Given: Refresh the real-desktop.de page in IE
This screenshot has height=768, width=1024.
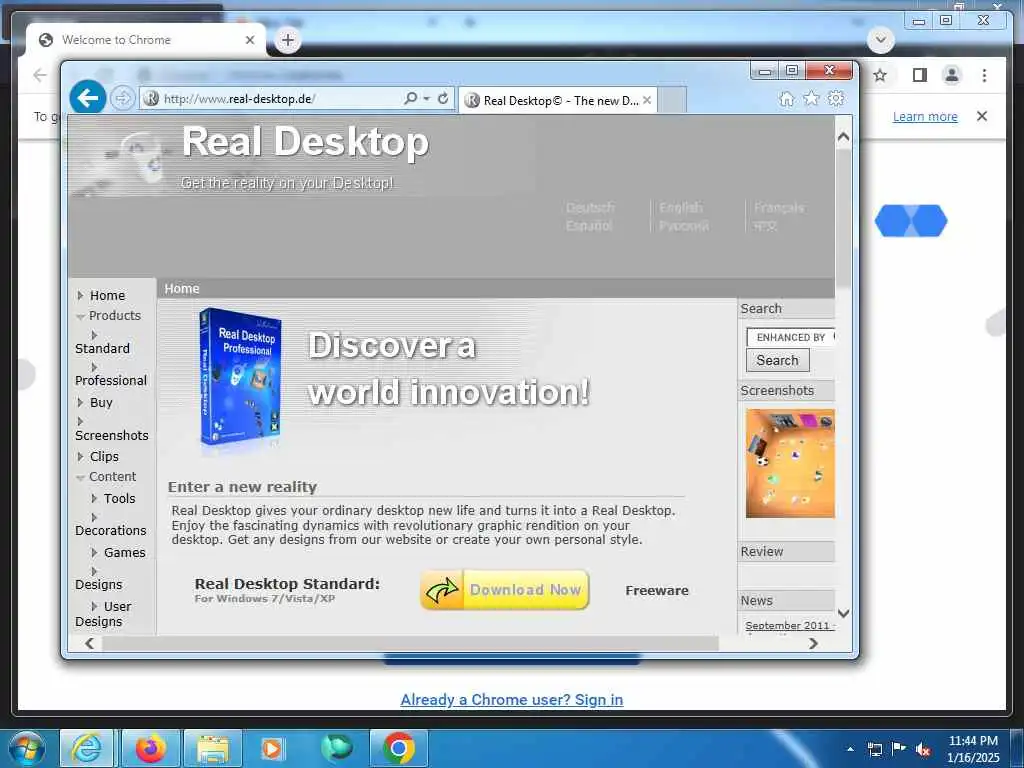Looking at the screenshot, I should [x=443, y=98].
